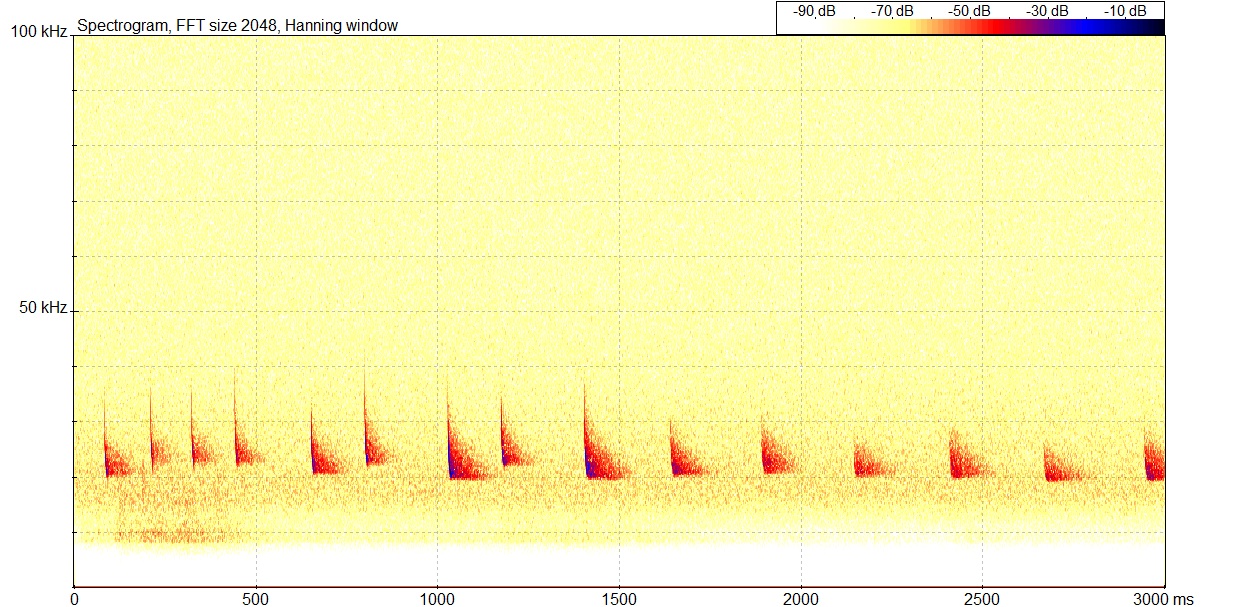
Task: Click the 0 time axis label
Action: point(74,598)
